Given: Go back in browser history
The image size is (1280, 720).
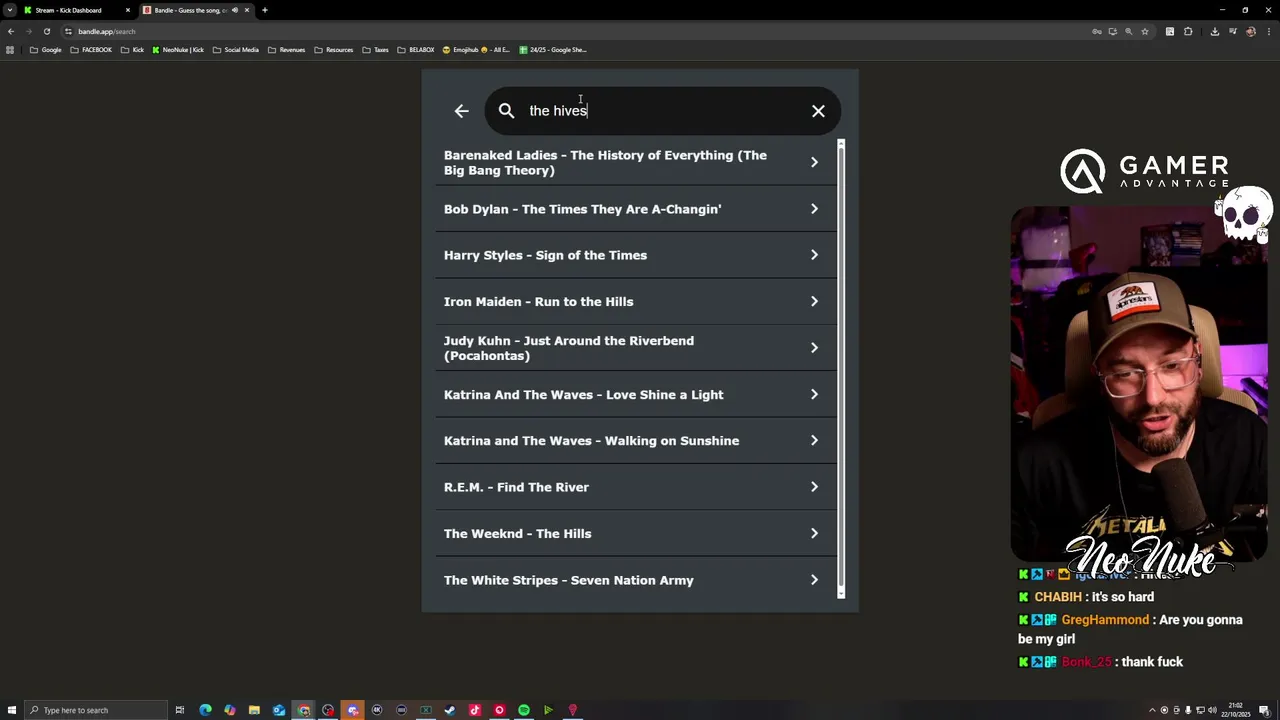Looking at the screenshot, I should click(x=11, y=31).
